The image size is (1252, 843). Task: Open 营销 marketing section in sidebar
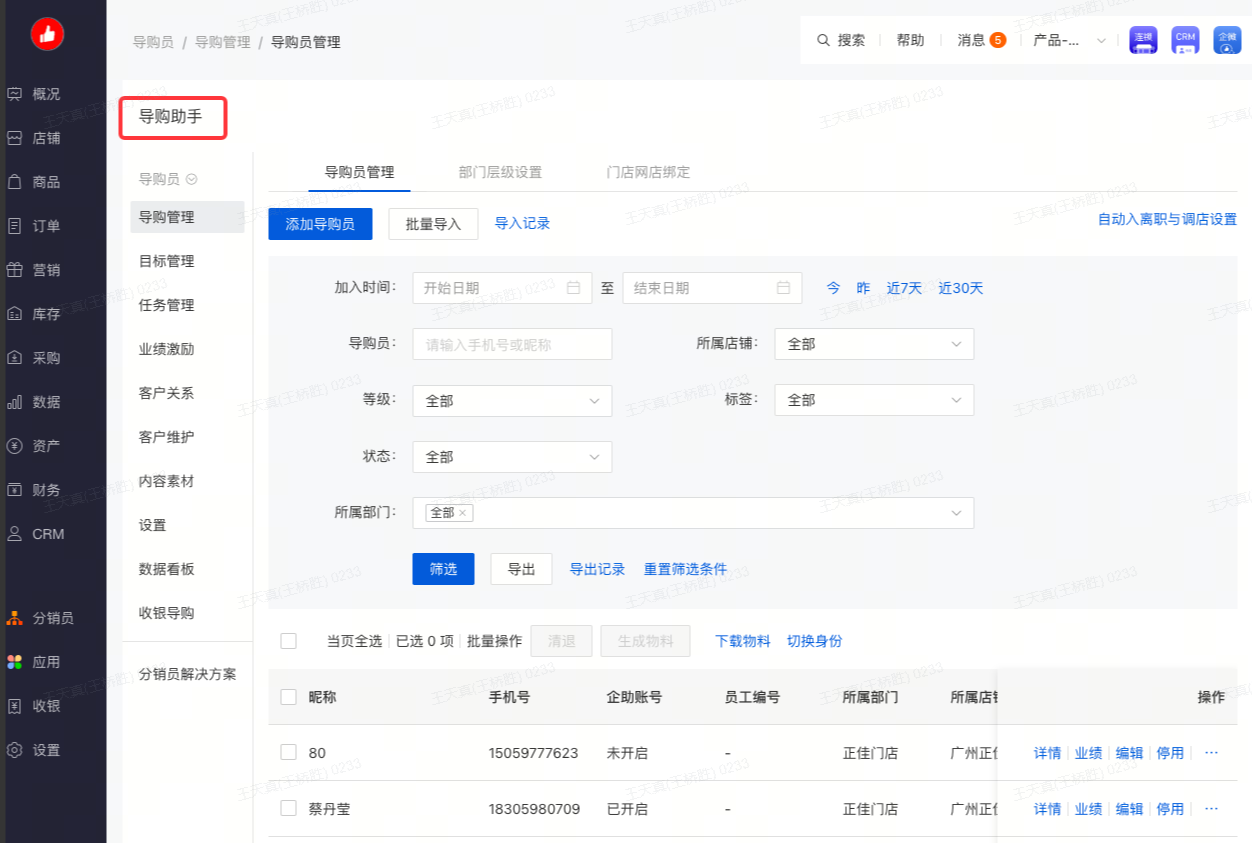point(34,270)
